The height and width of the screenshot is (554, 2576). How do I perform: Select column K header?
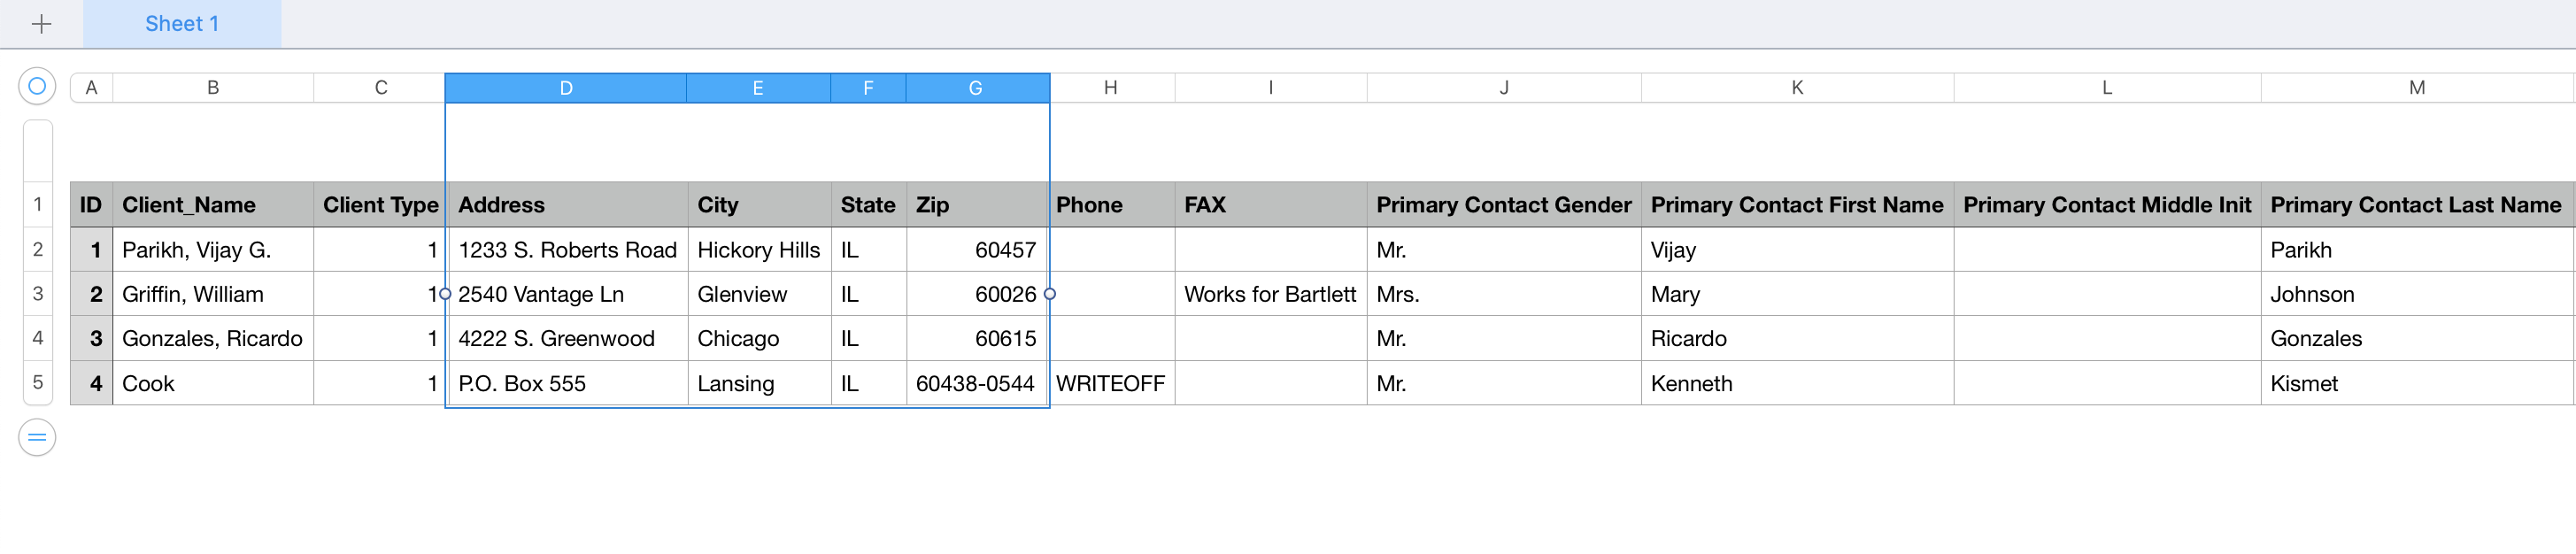(1796, 88)
